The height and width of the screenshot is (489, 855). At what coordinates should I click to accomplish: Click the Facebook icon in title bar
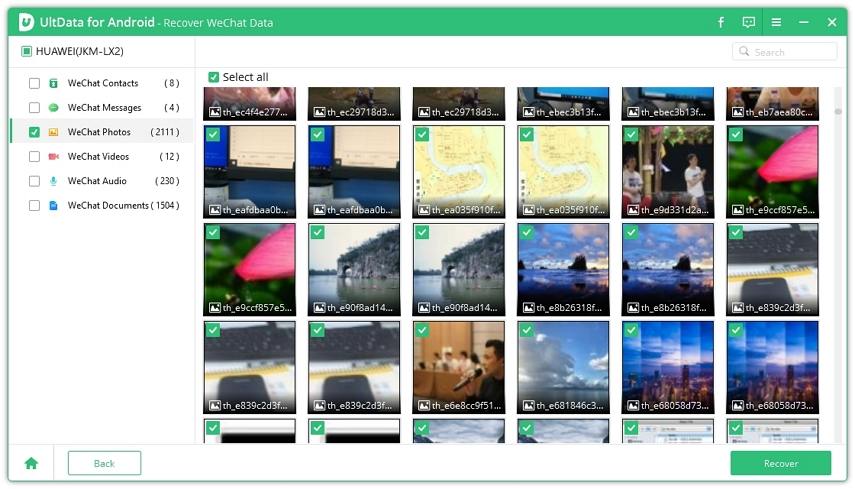tap(721, 22)
